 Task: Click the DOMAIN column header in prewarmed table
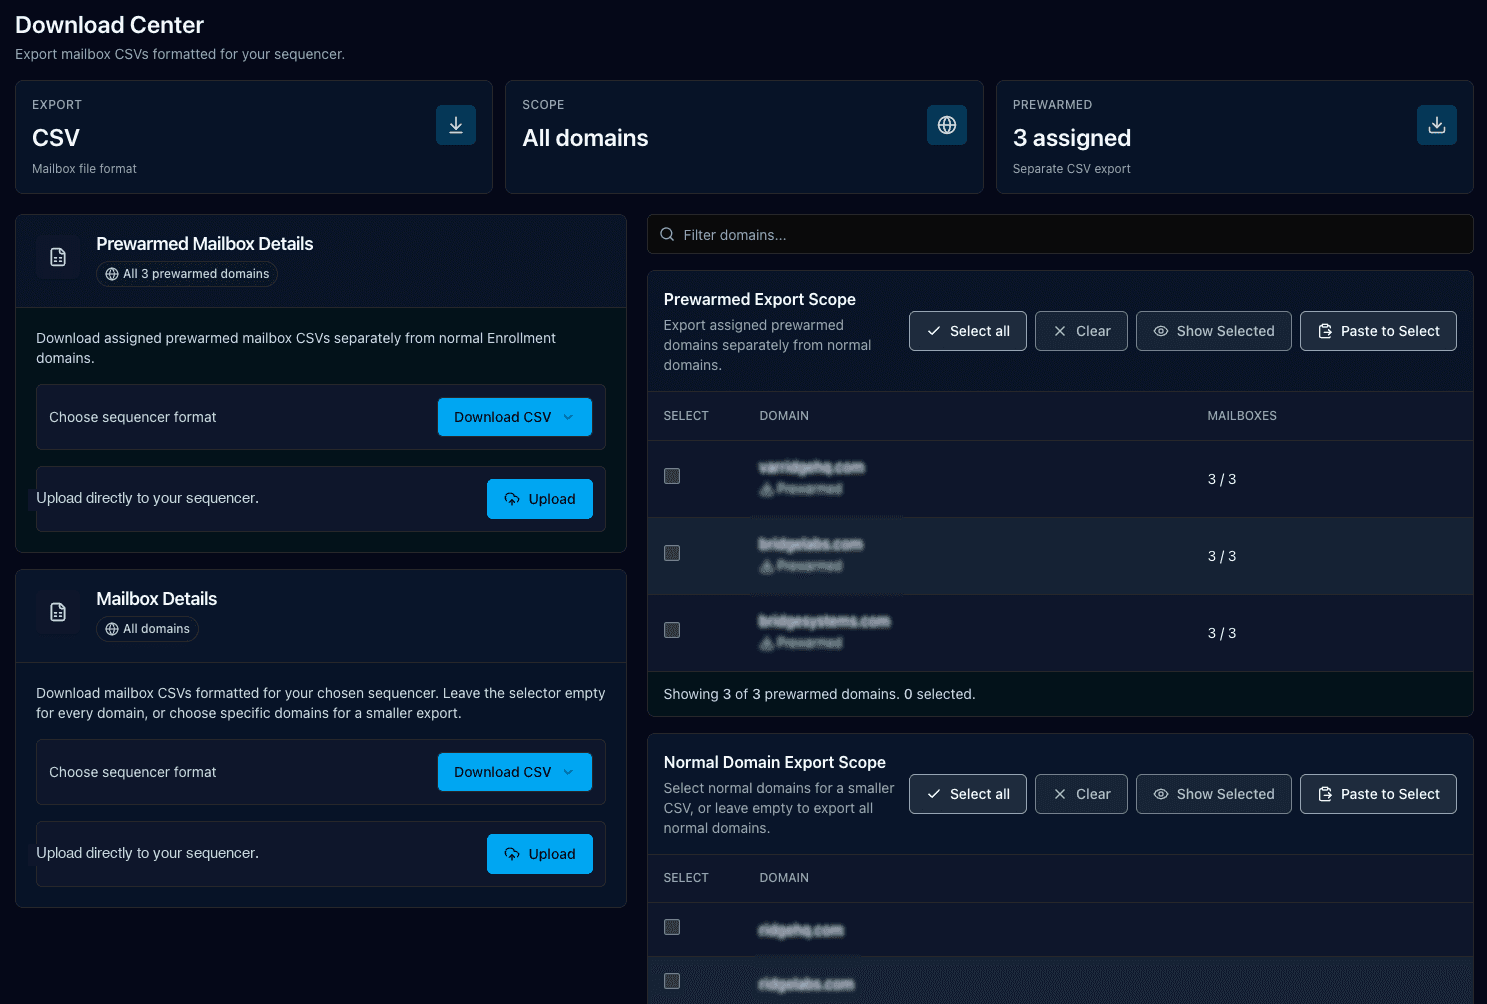pyautogui.click(x=784, y=416)
